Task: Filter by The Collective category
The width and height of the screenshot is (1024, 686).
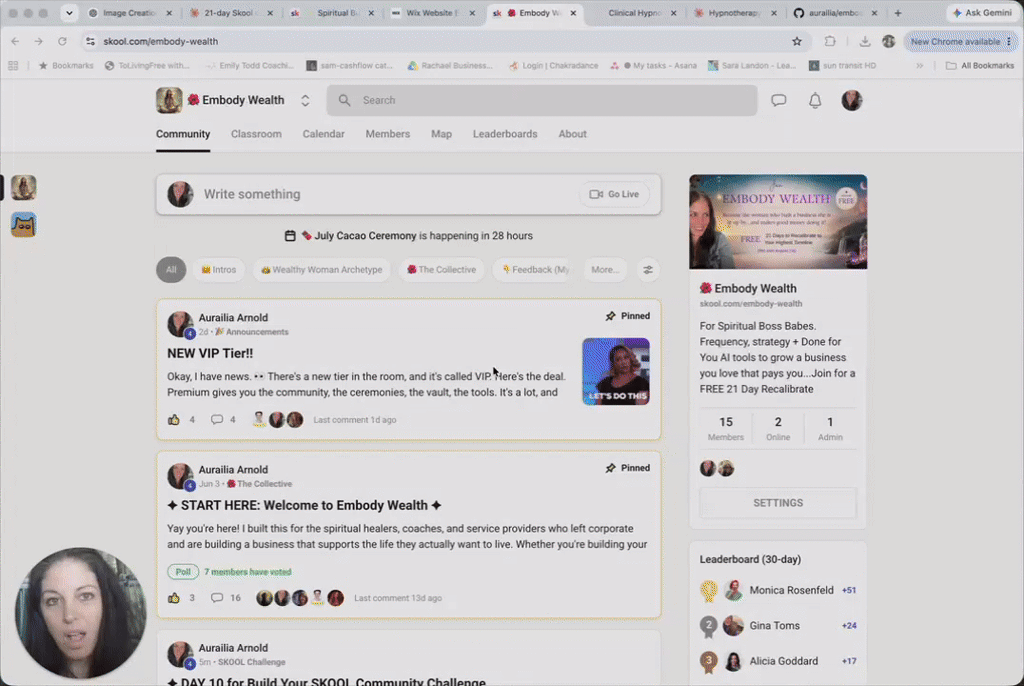Action: (441, 270)
